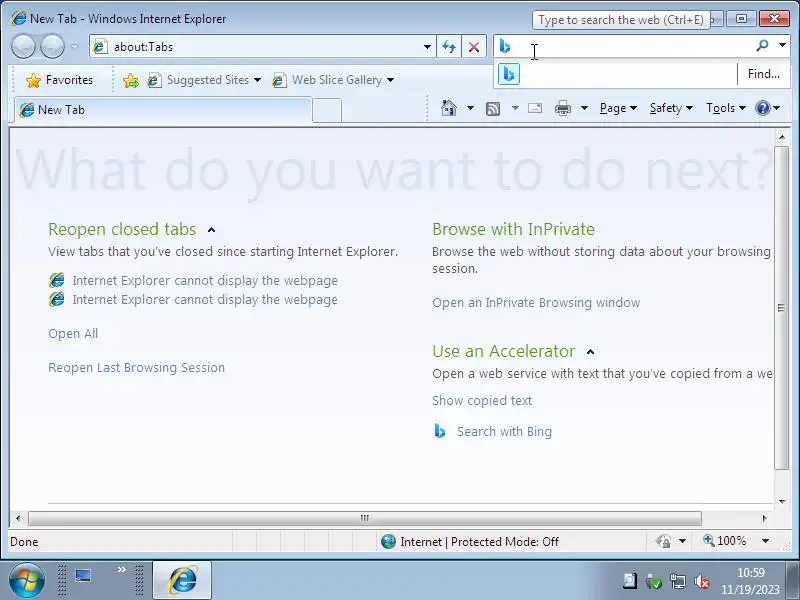This screenshot has width=800, height=600.
Task: Click the Forward navigation button
Action: [x=52, y=47]
